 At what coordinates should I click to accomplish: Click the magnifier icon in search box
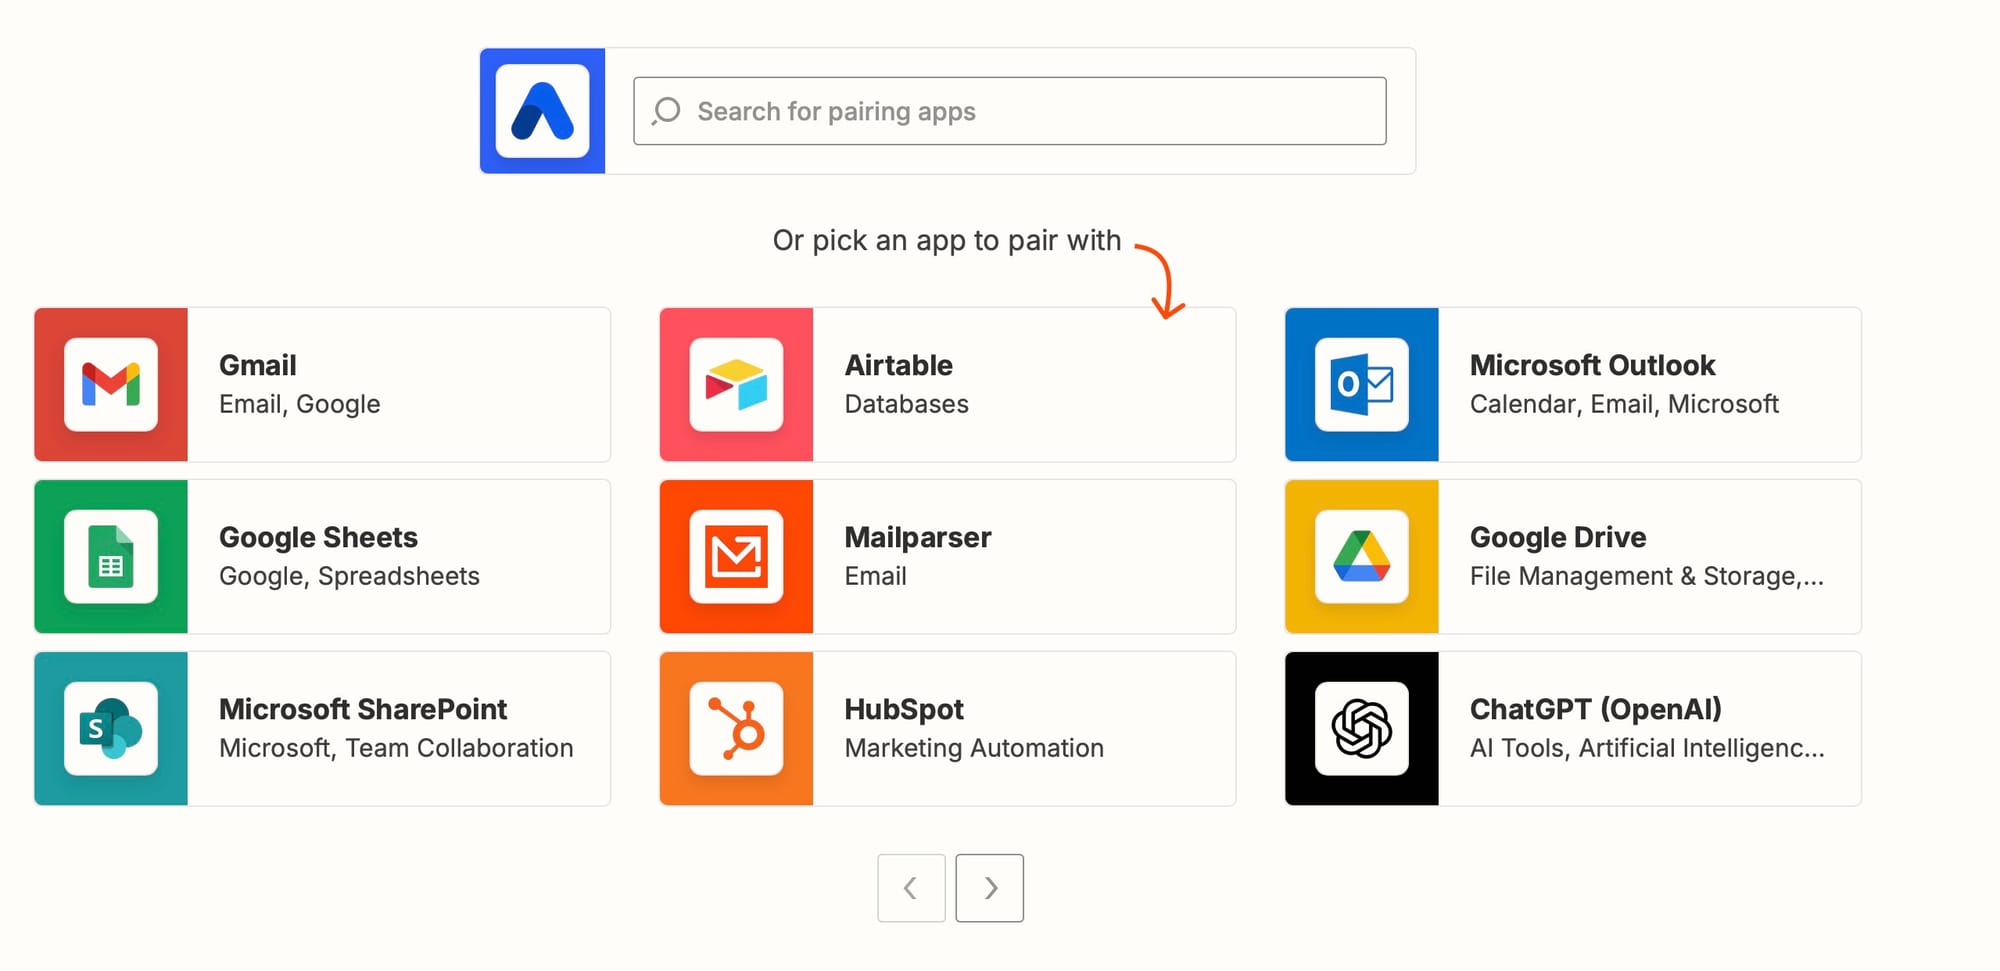click(666, 111)
